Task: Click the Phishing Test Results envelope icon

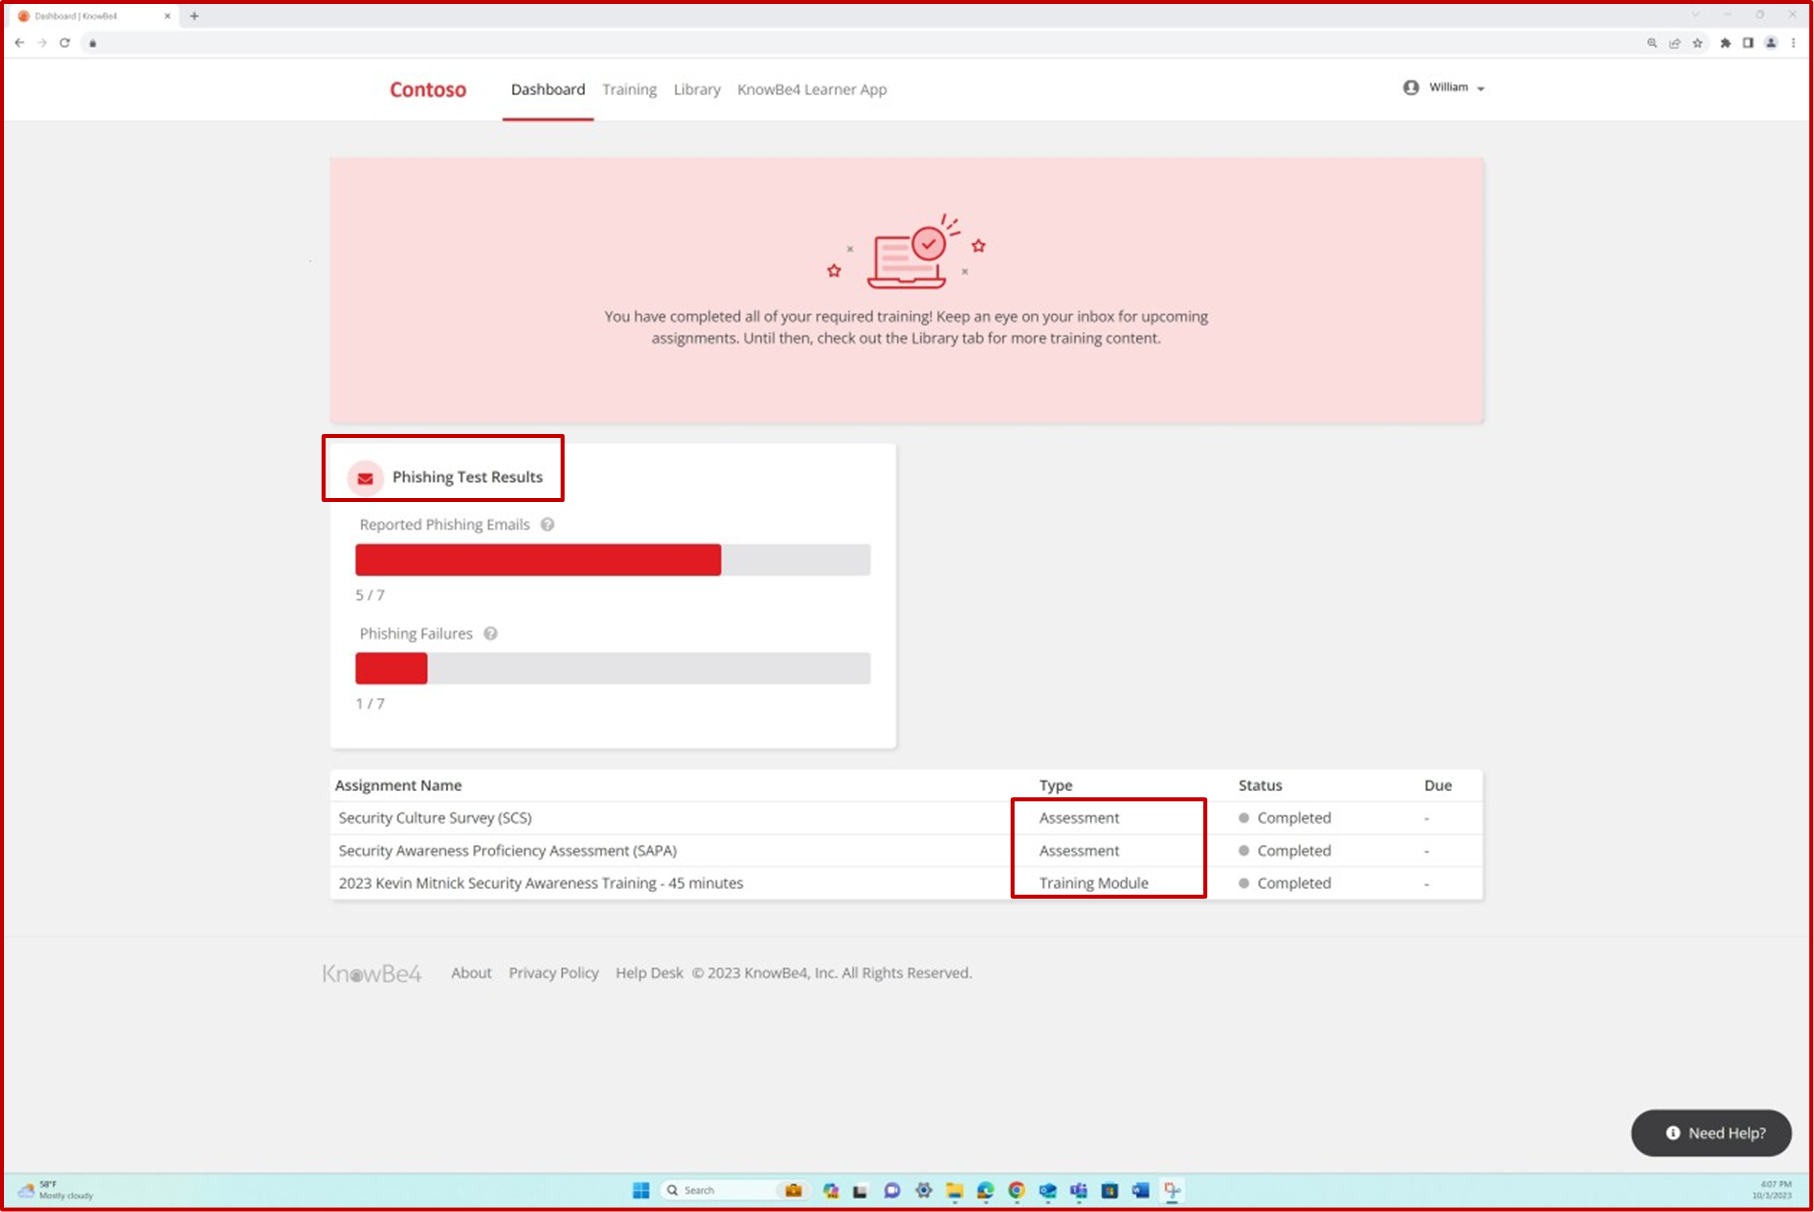Action: click(364, 478)
